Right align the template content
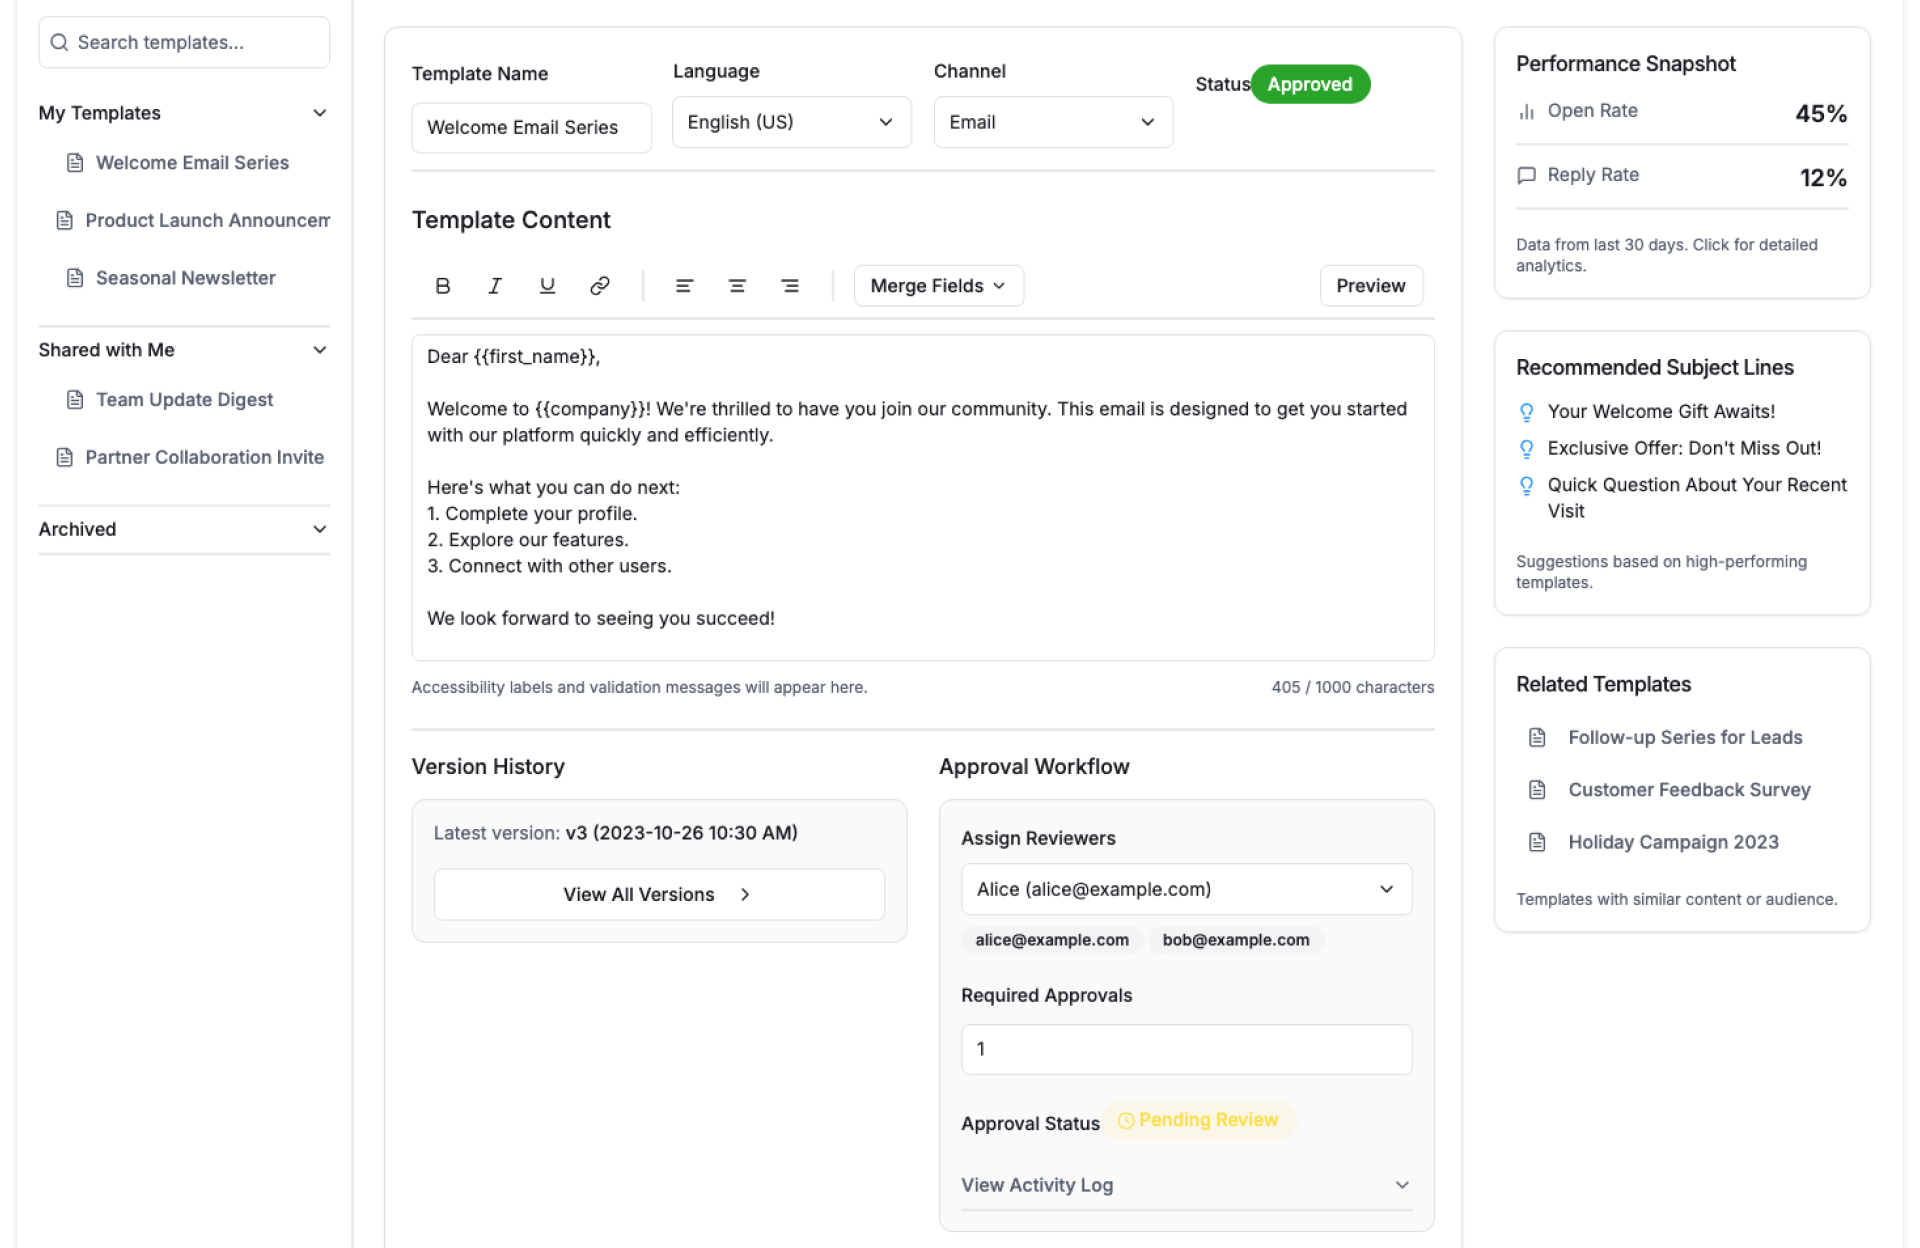 point(789,286)
